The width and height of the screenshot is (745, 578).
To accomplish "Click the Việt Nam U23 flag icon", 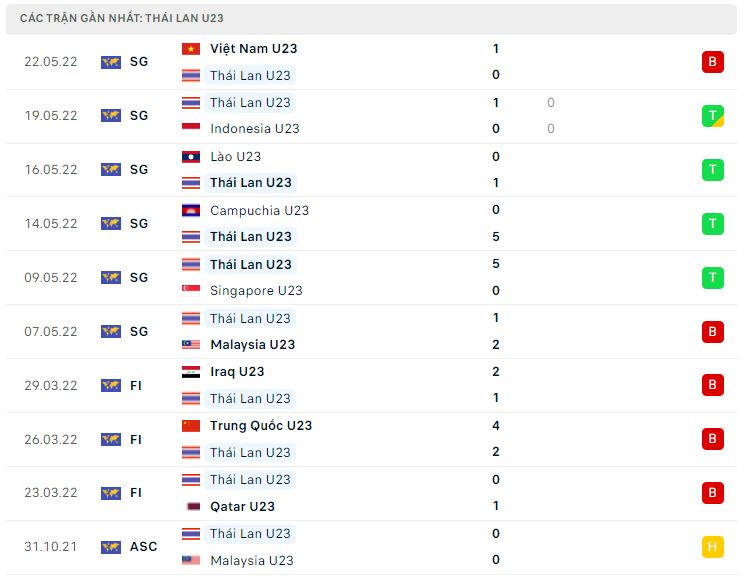I will coord(191,49).
